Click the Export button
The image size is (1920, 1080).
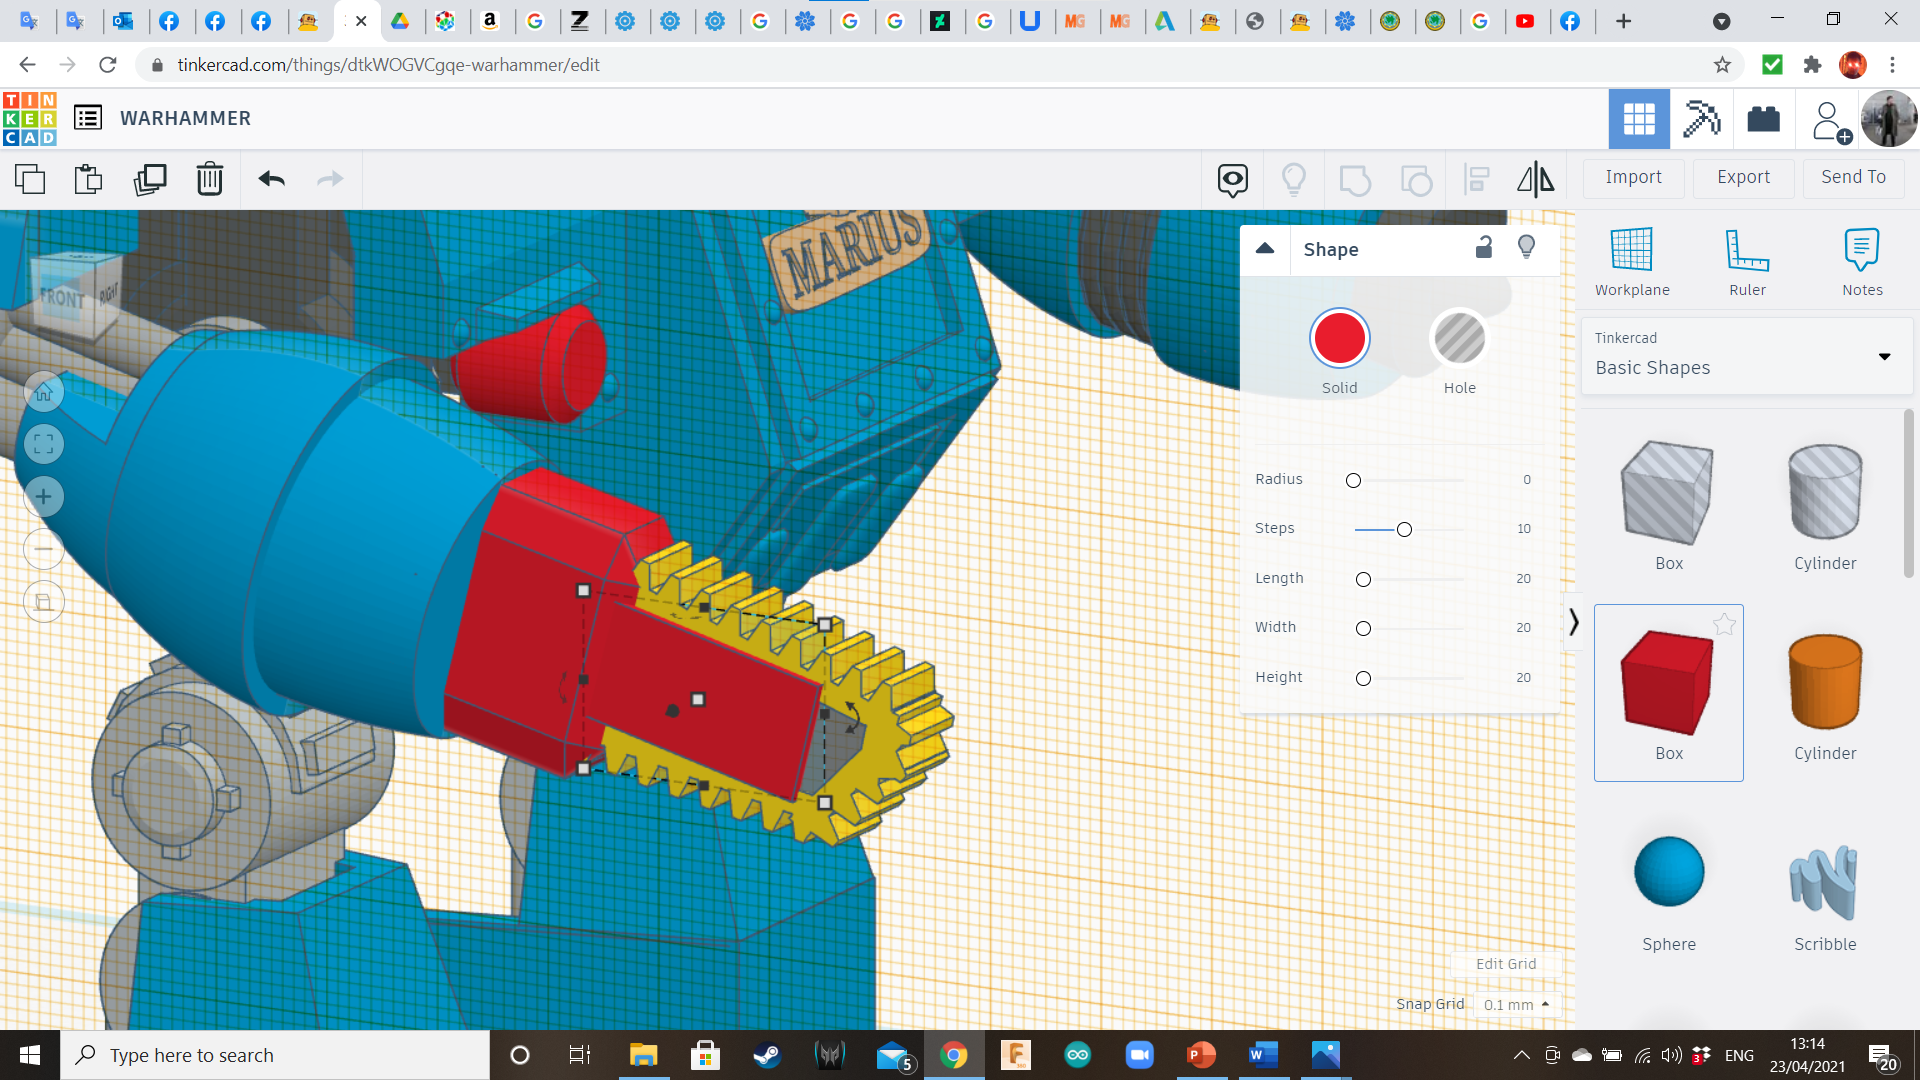(1743, 177)
